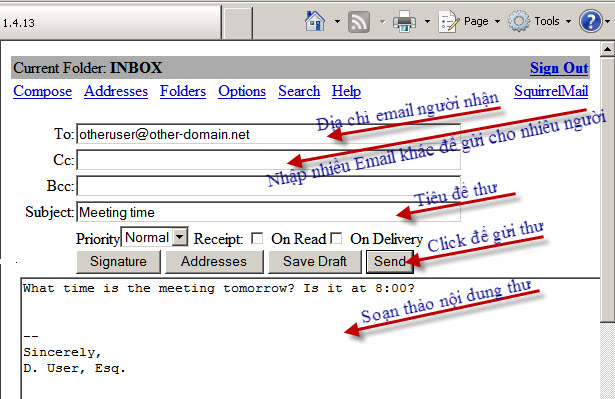Click the Addresses button below Priority
The height and width of the screenshot is (399, 615).
214,262
